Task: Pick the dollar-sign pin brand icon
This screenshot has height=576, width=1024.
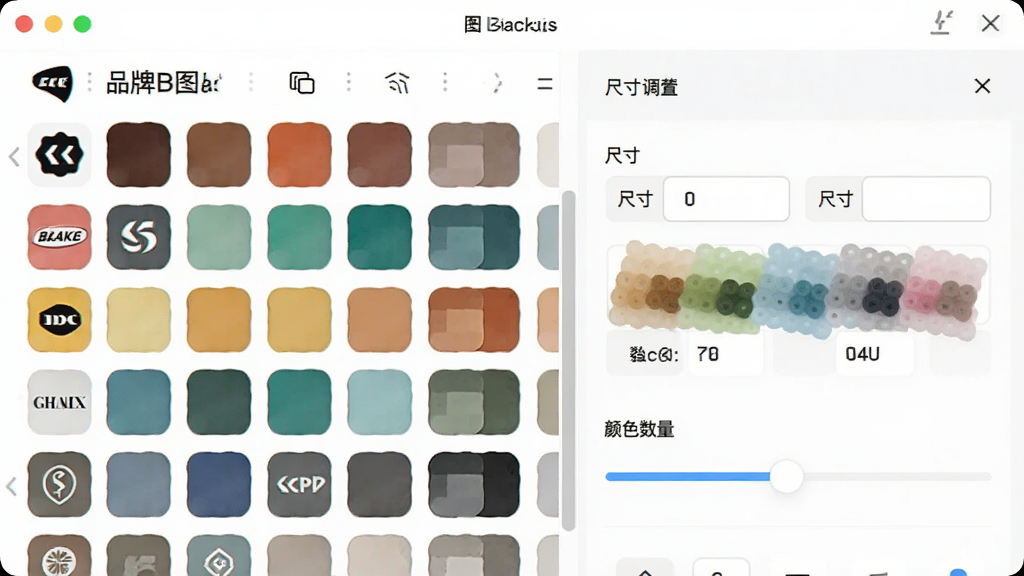Action: (59, 485)
